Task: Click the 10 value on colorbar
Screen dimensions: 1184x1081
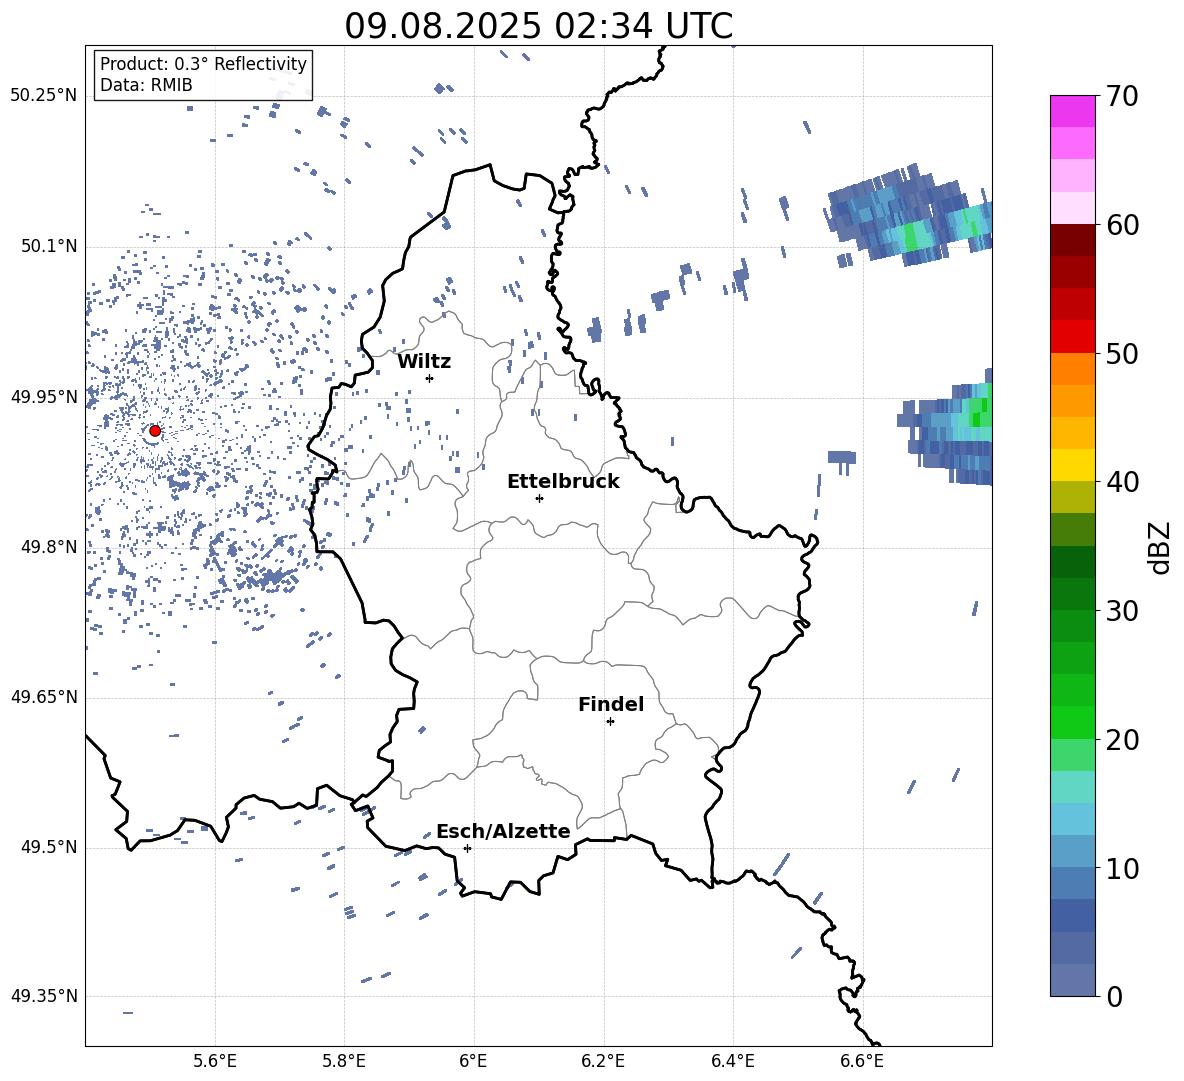Action: click(1122, 868)
